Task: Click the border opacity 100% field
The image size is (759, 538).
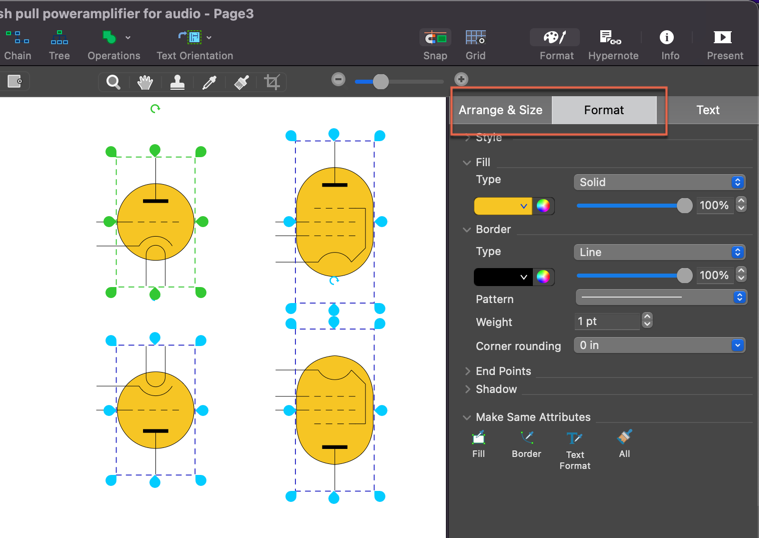Action: coord(713,275)
